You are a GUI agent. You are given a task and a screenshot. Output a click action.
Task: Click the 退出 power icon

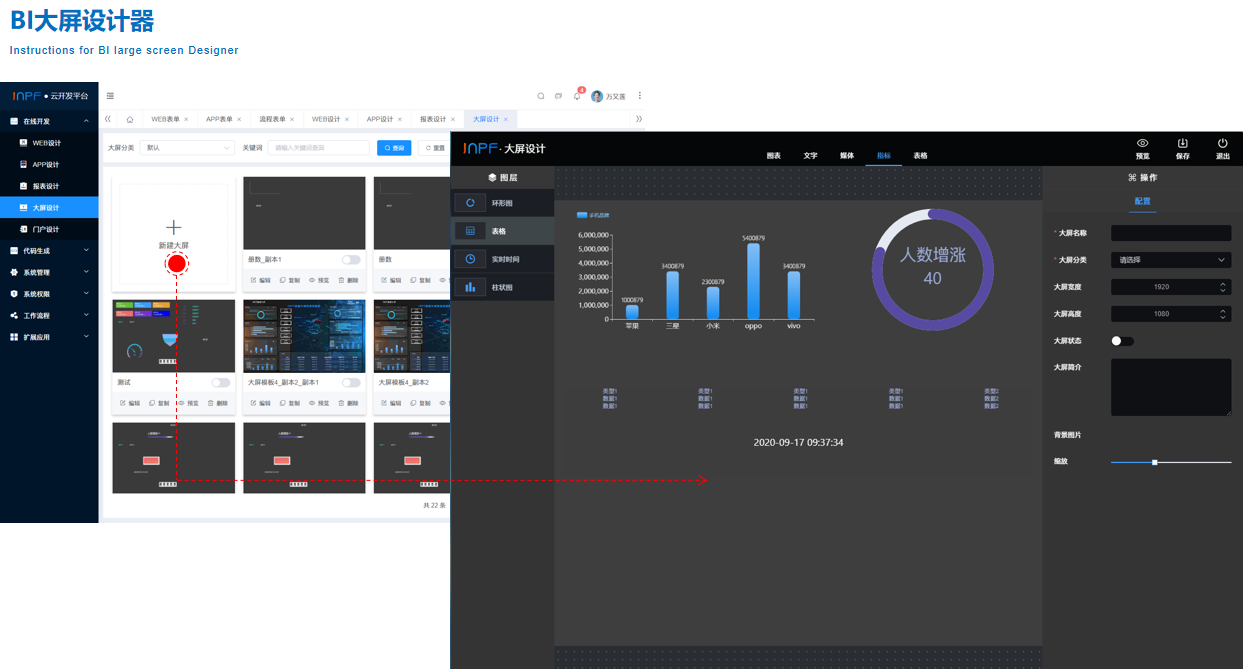point(1222,143)
